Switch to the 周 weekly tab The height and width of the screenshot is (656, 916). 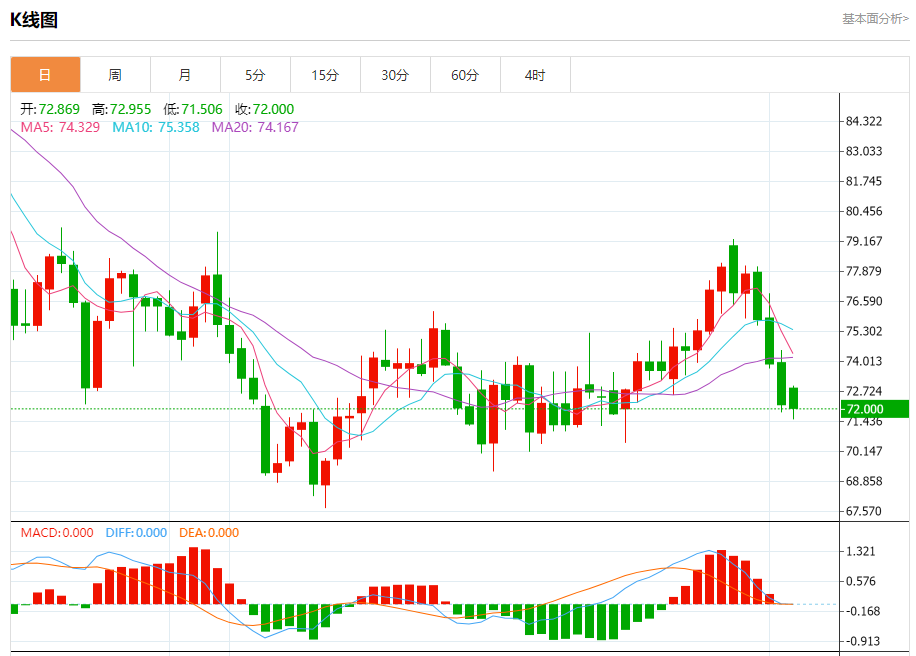coord(115,75)
